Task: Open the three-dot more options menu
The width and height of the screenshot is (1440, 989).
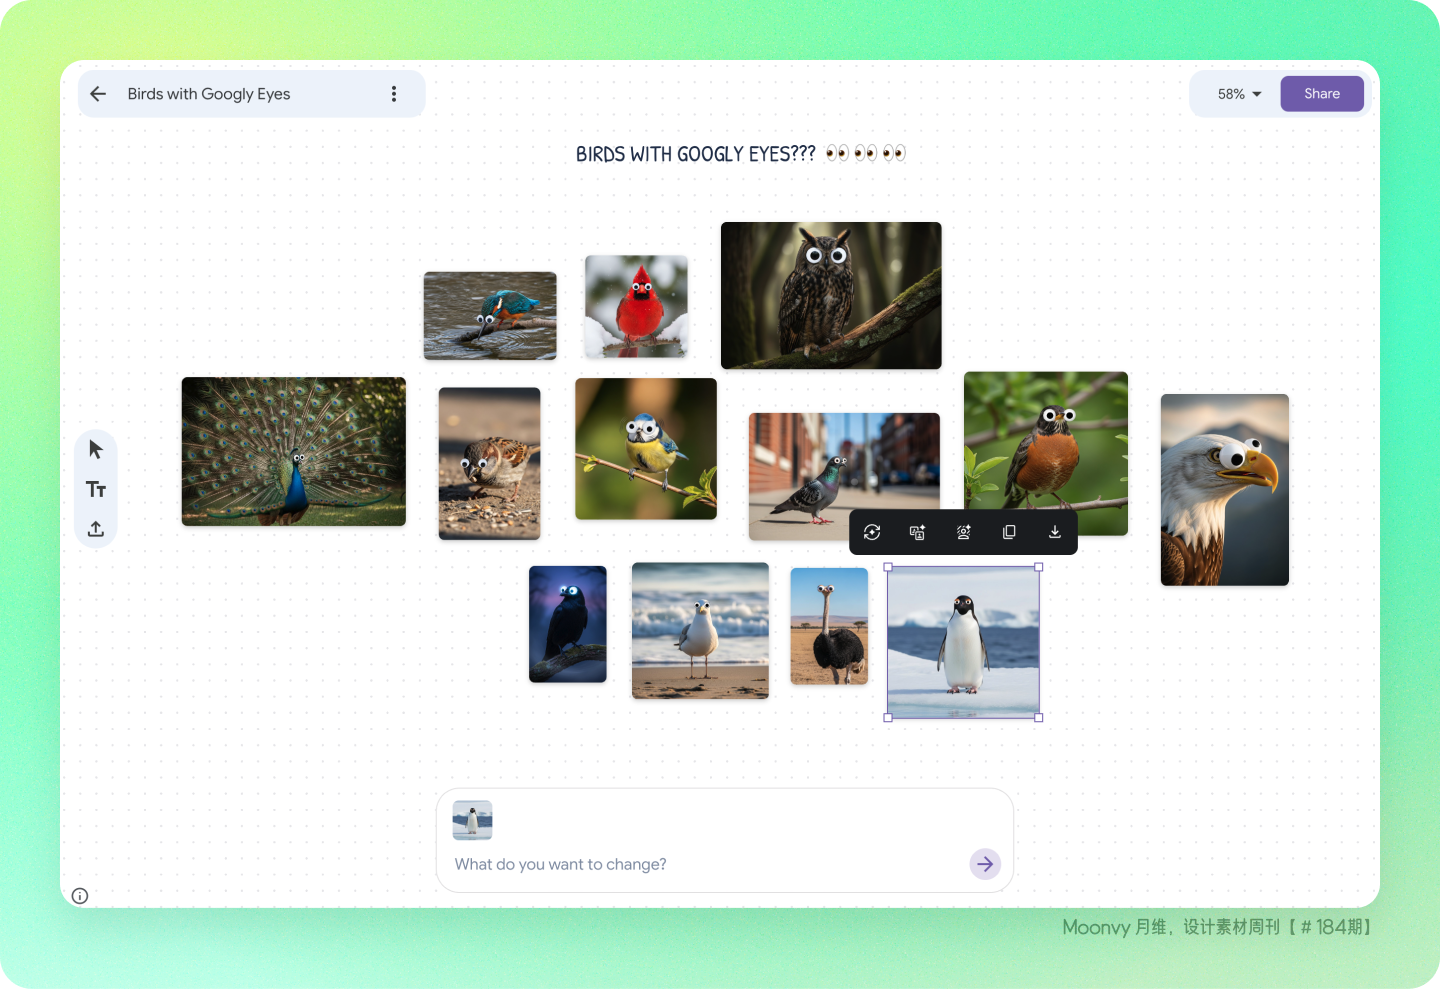Action: pyautogui.click(x=394, y=94)
